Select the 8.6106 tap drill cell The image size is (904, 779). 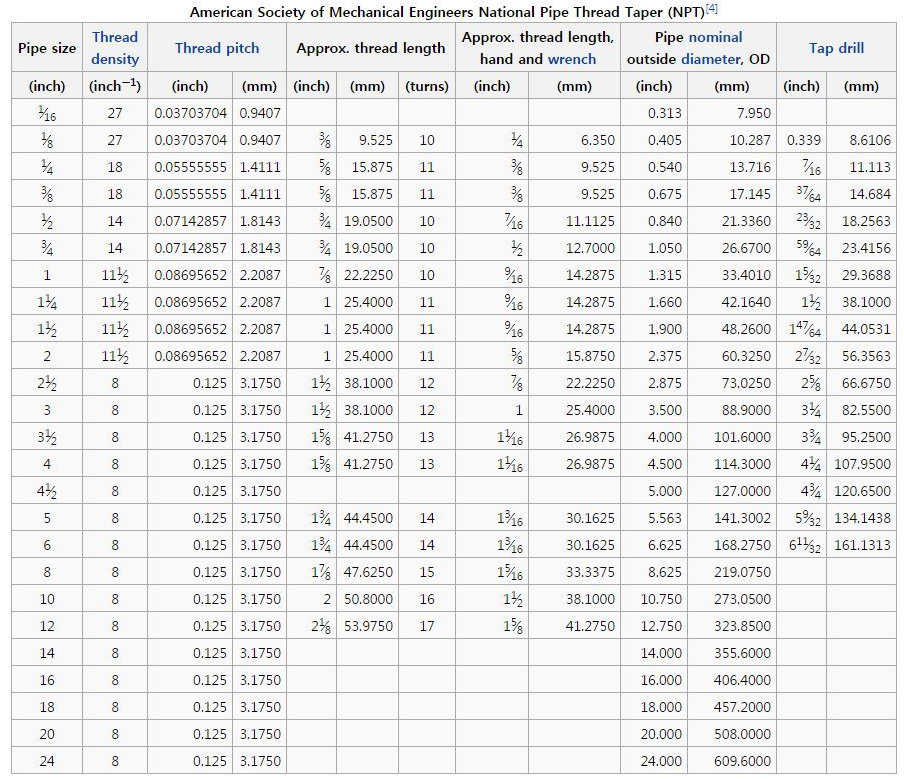pyautogui.click(x=861, y=140)
